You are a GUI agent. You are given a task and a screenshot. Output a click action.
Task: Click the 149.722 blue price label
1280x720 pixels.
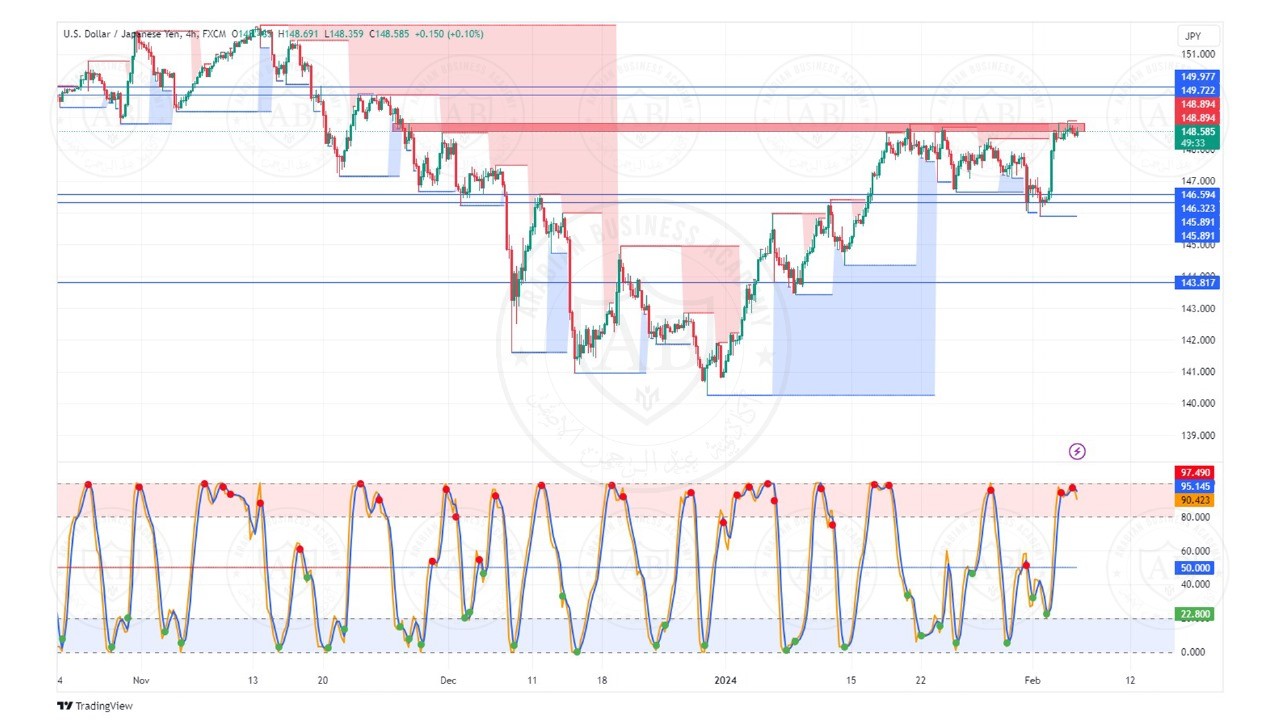point(1197,90)
